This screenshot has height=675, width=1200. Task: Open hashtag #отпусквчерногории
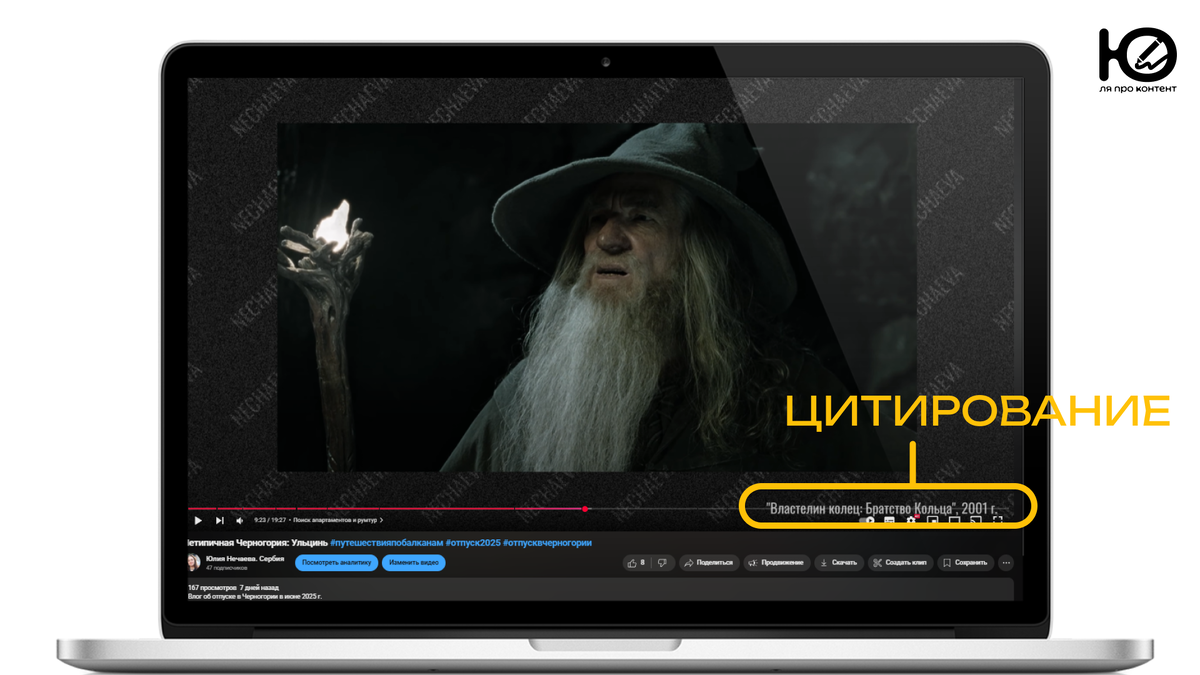547,543
